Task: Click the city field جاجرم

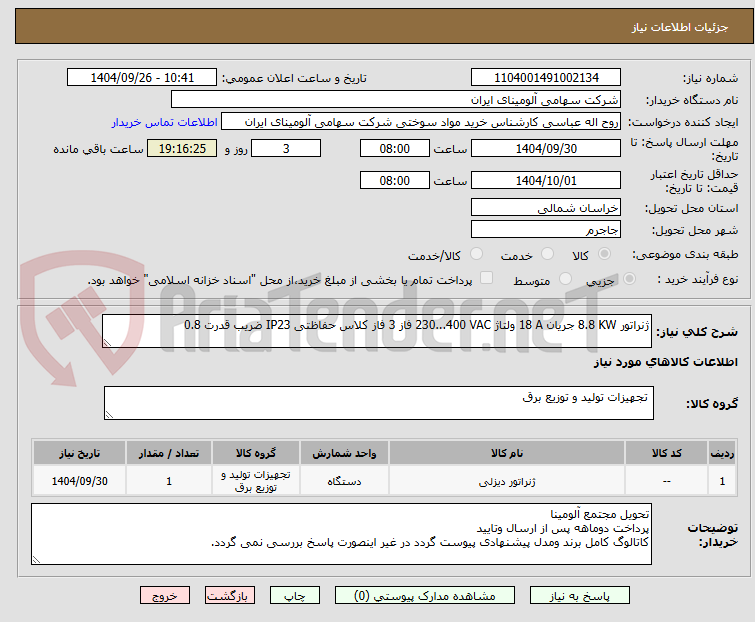Action: coord(546,230)
